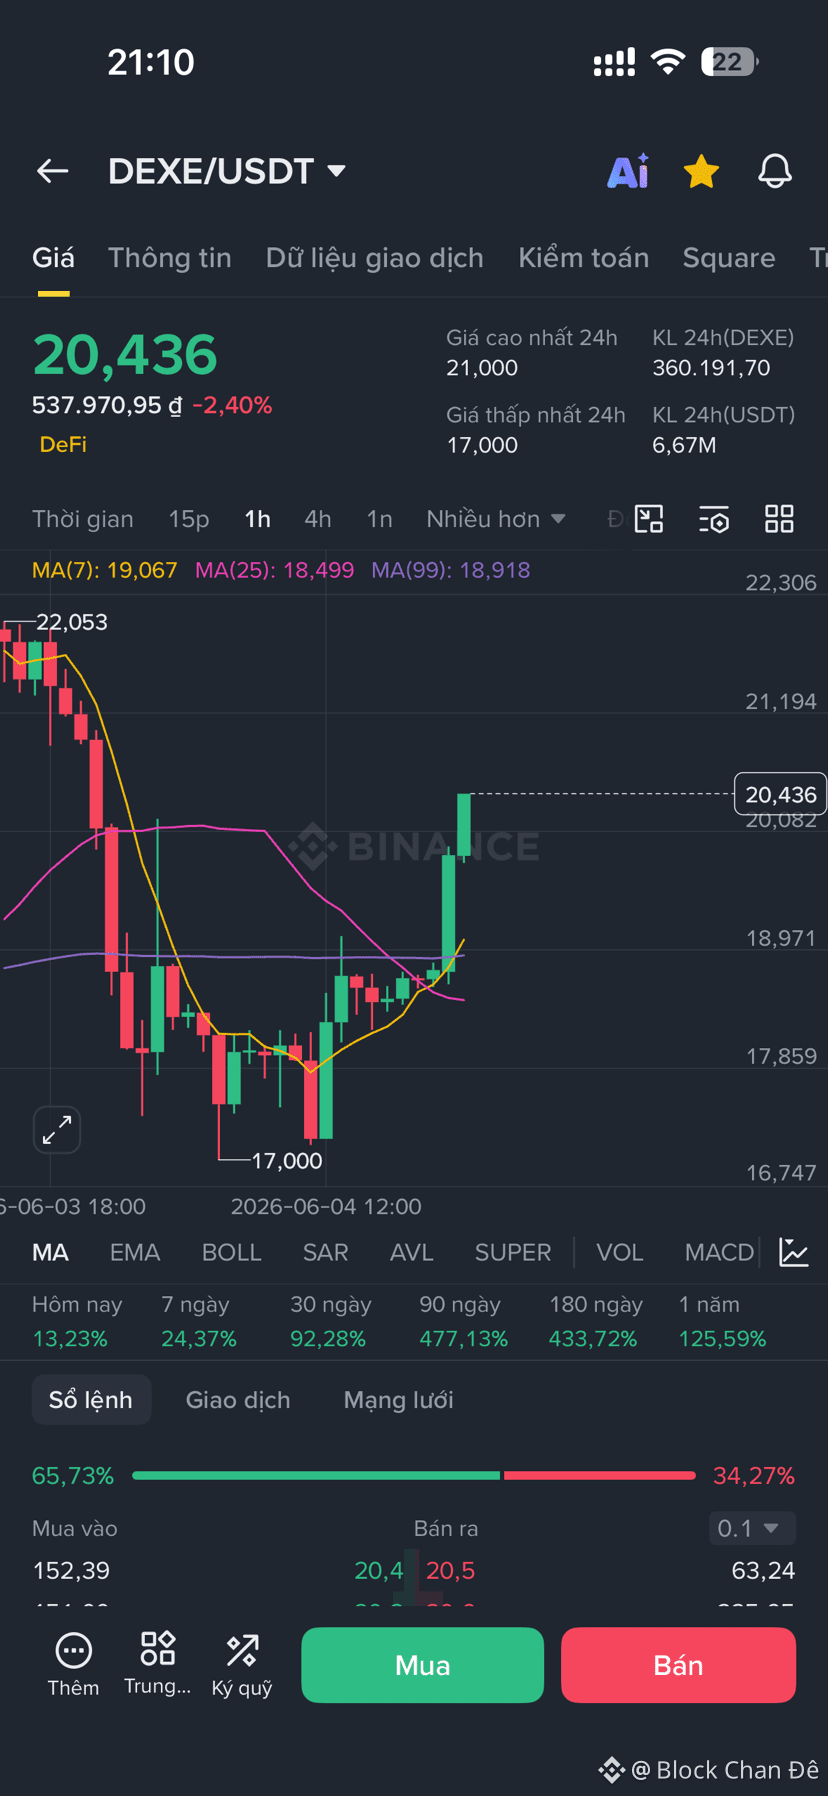Enable the VOL sub-indicator
The image size is (828, 1796).
point(620,1252)
